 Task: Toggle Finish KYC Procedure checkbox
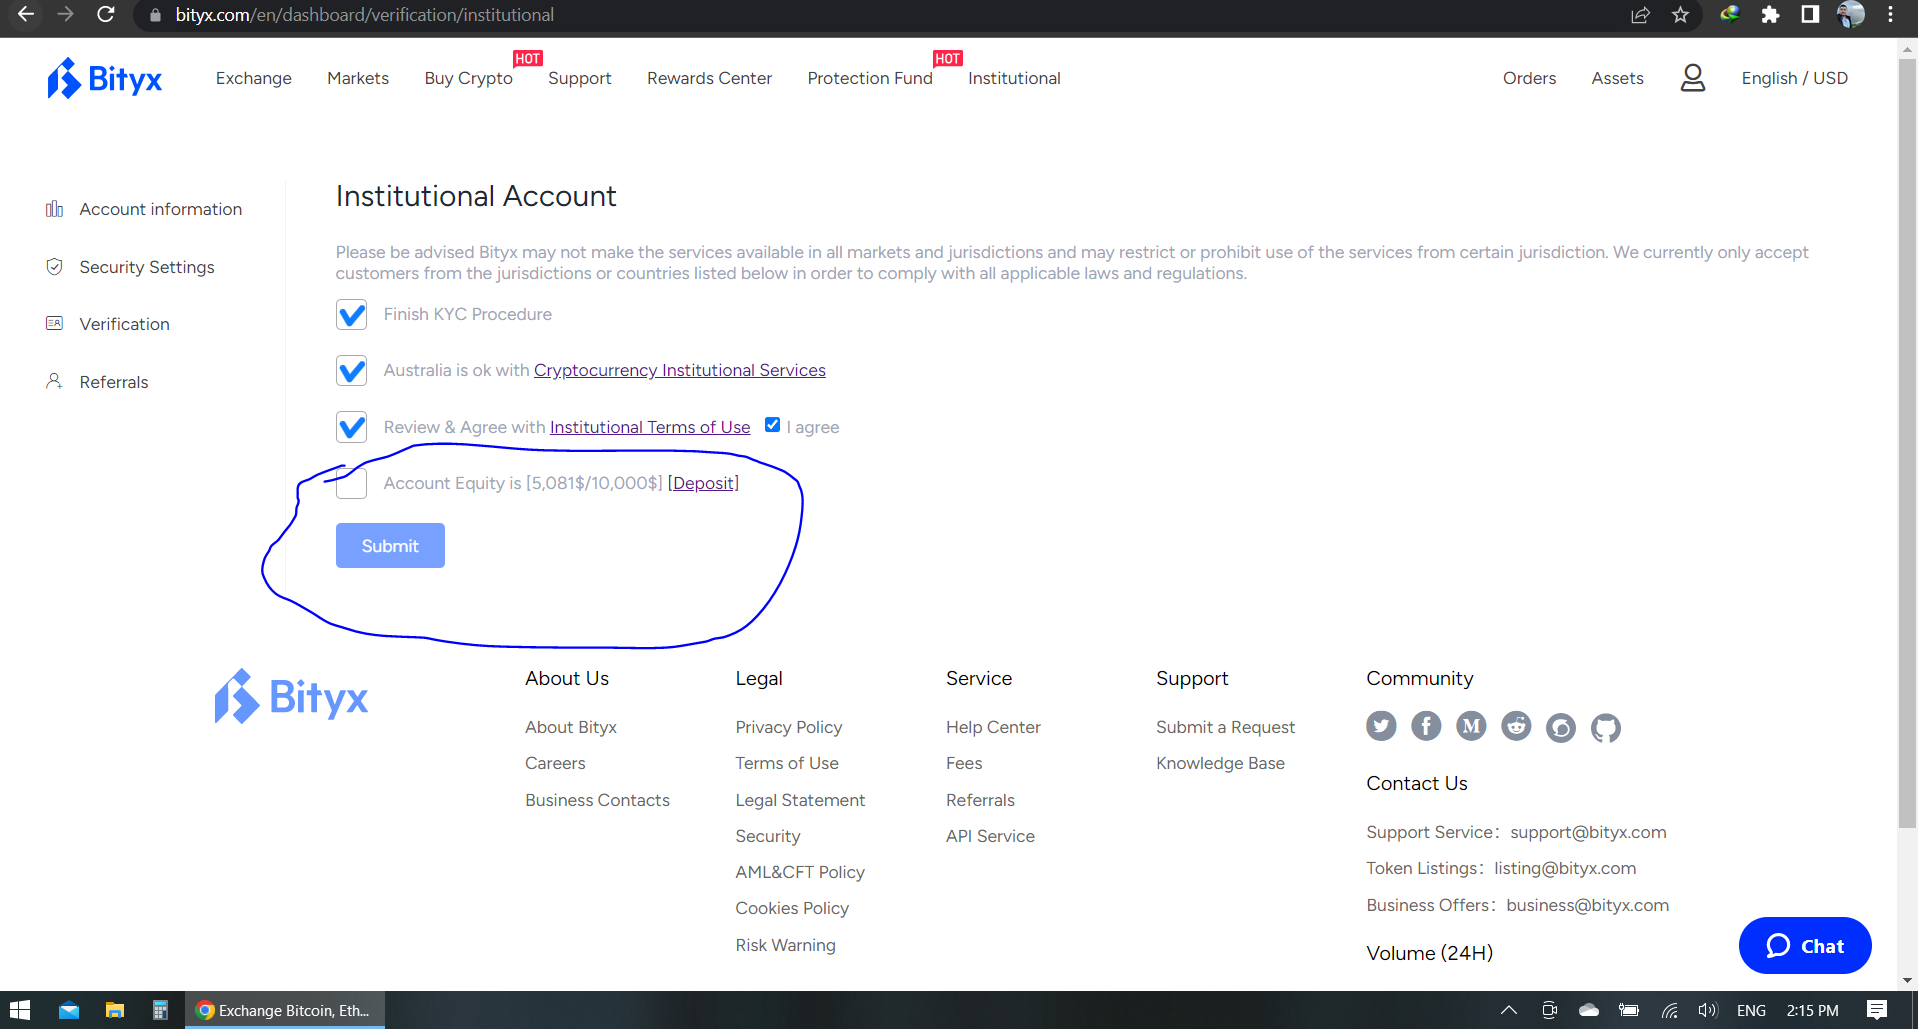tap(351, 315)
